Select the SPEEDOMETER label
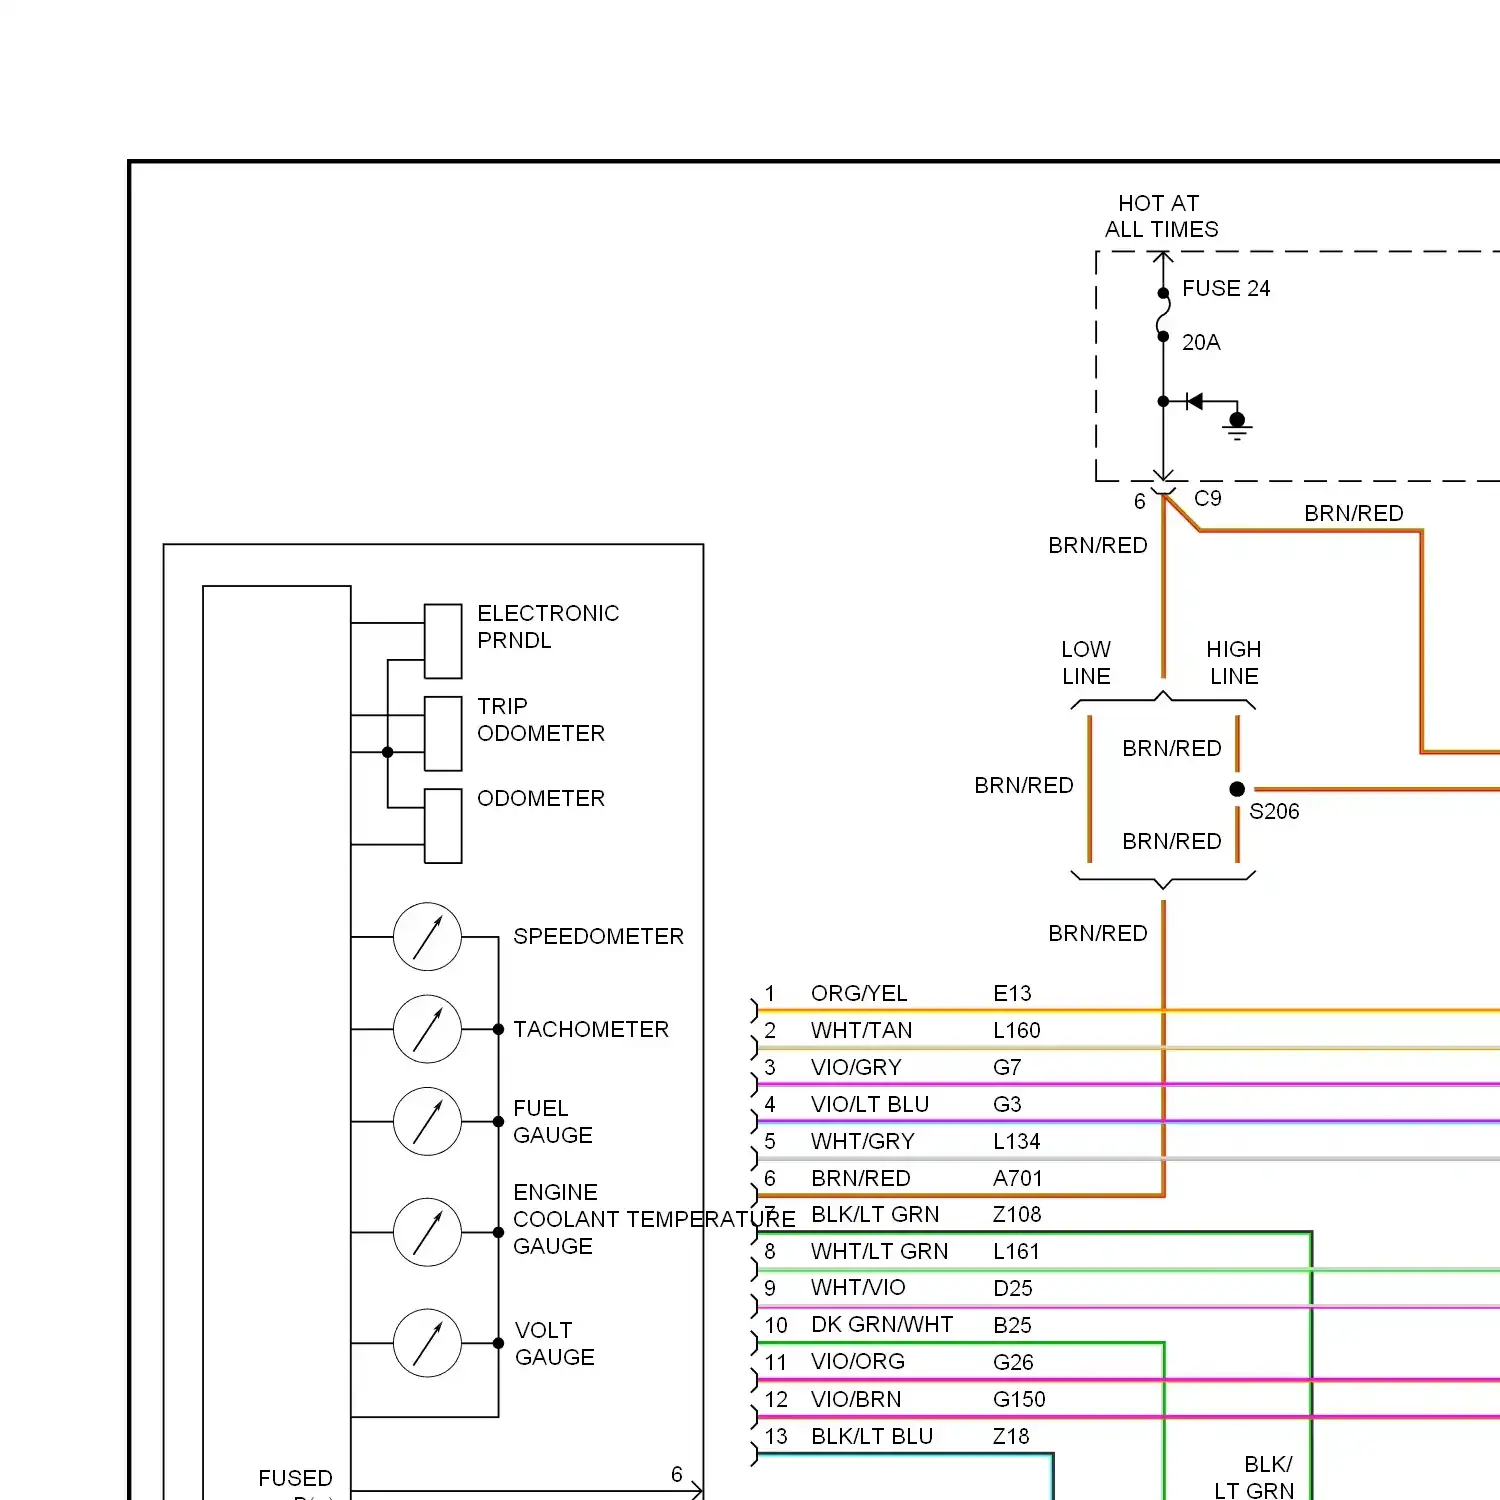 (x=598, y=936)
